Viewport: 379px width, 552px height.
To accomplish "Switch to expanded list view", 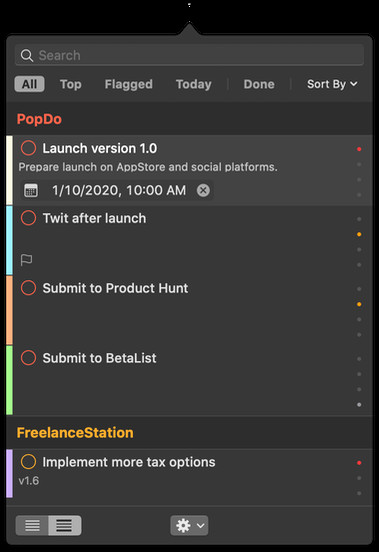I will pyautogui.click(x=64, y=526).
